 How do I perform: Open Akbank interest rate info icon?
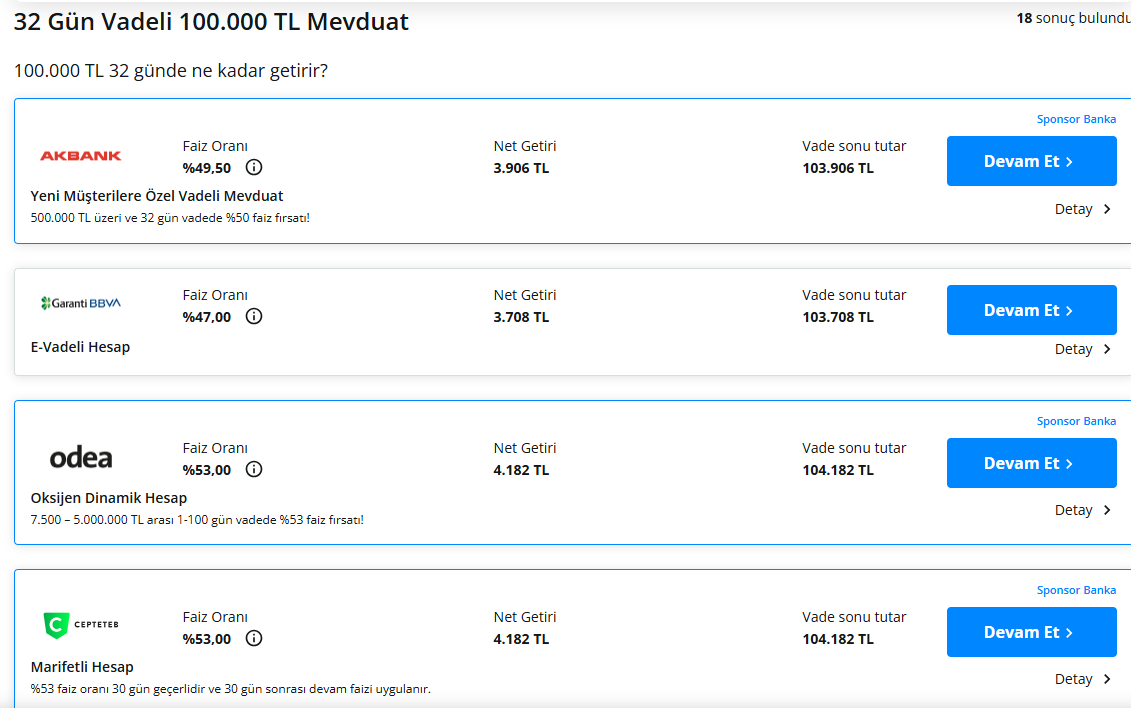[254, 167]
